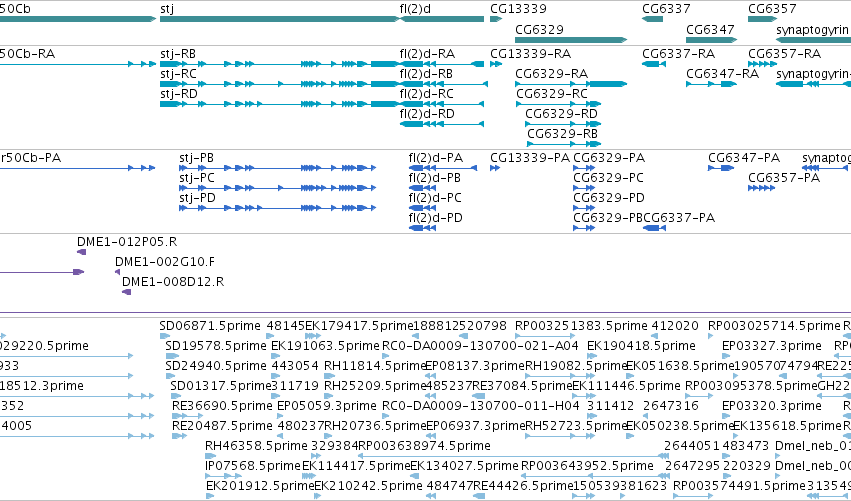This screenshot has width=851, height=501.
Task: Click the RH11814.5prime EST label
Action: point(374,366)
